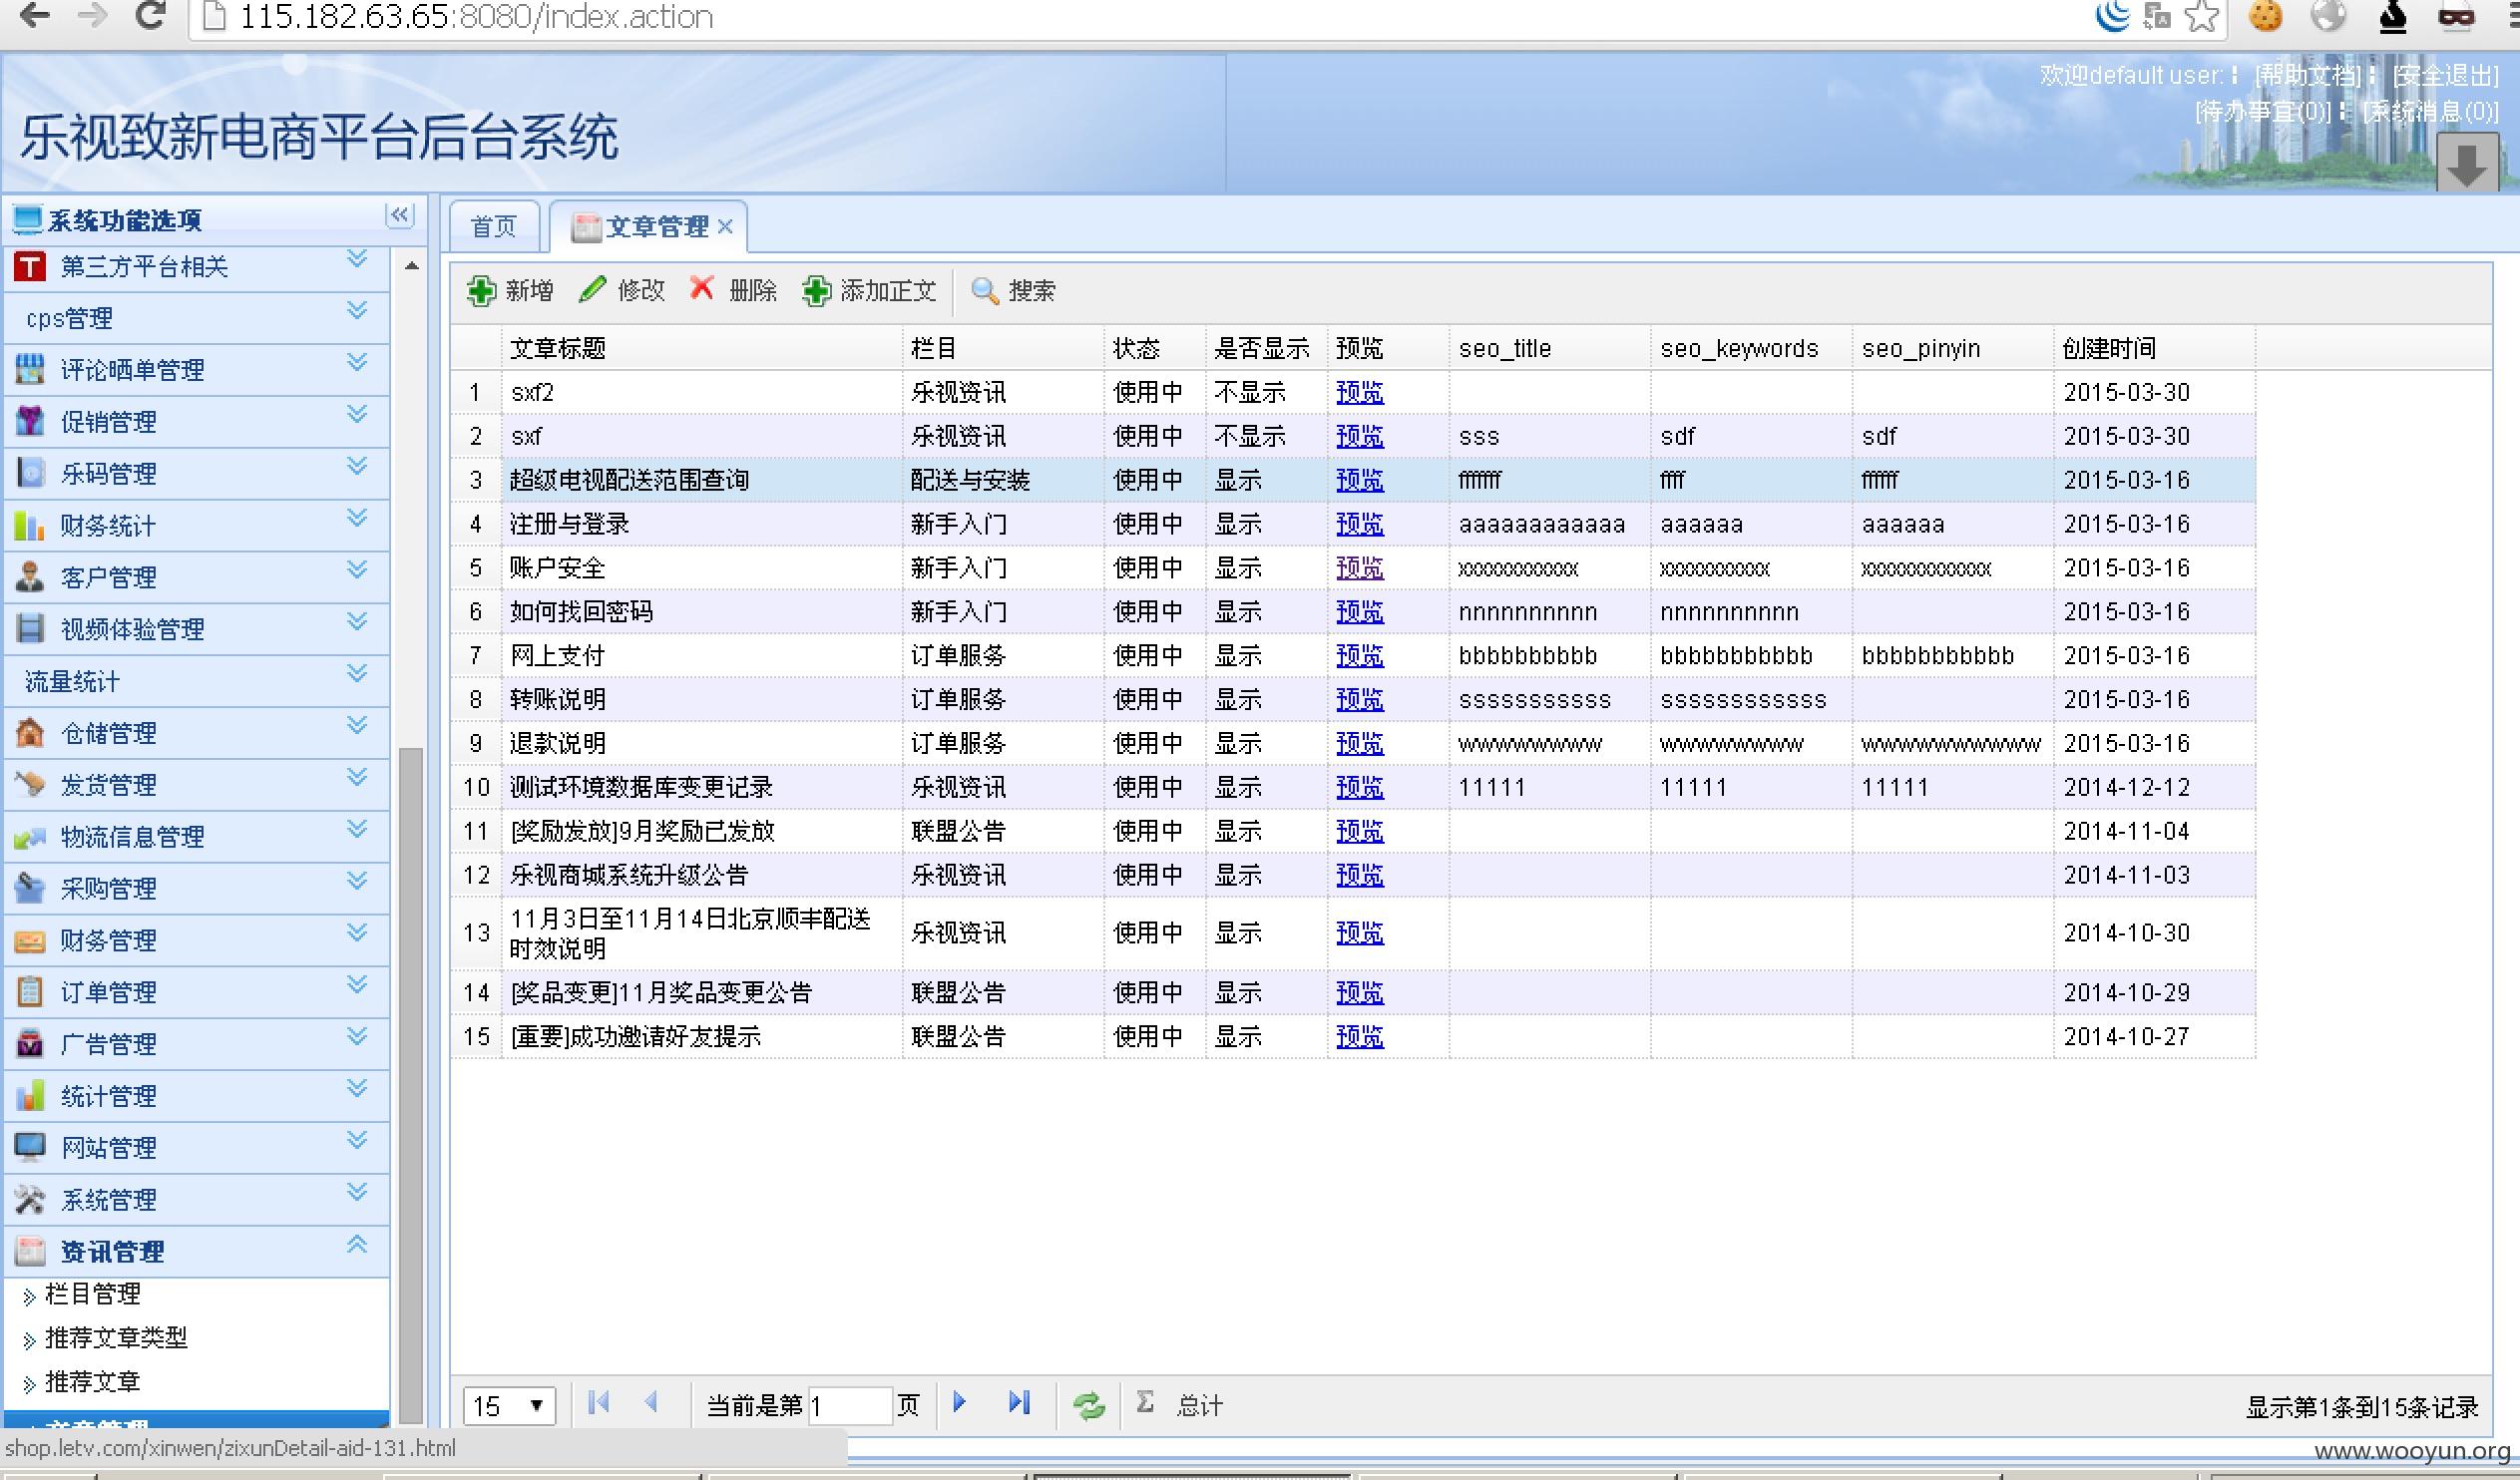Screen dimensions: 2520x1480
Task: Click the last page pager icon
Action: click(x=1019, y=1403)
